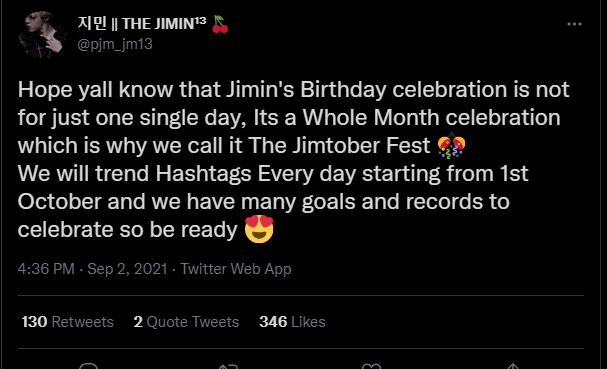Image resolution: width=607 pixels, height=369 pixels.
Task: View the 2 Quote Tweets list
Action: pyautogui.click(x=186, y=322)
